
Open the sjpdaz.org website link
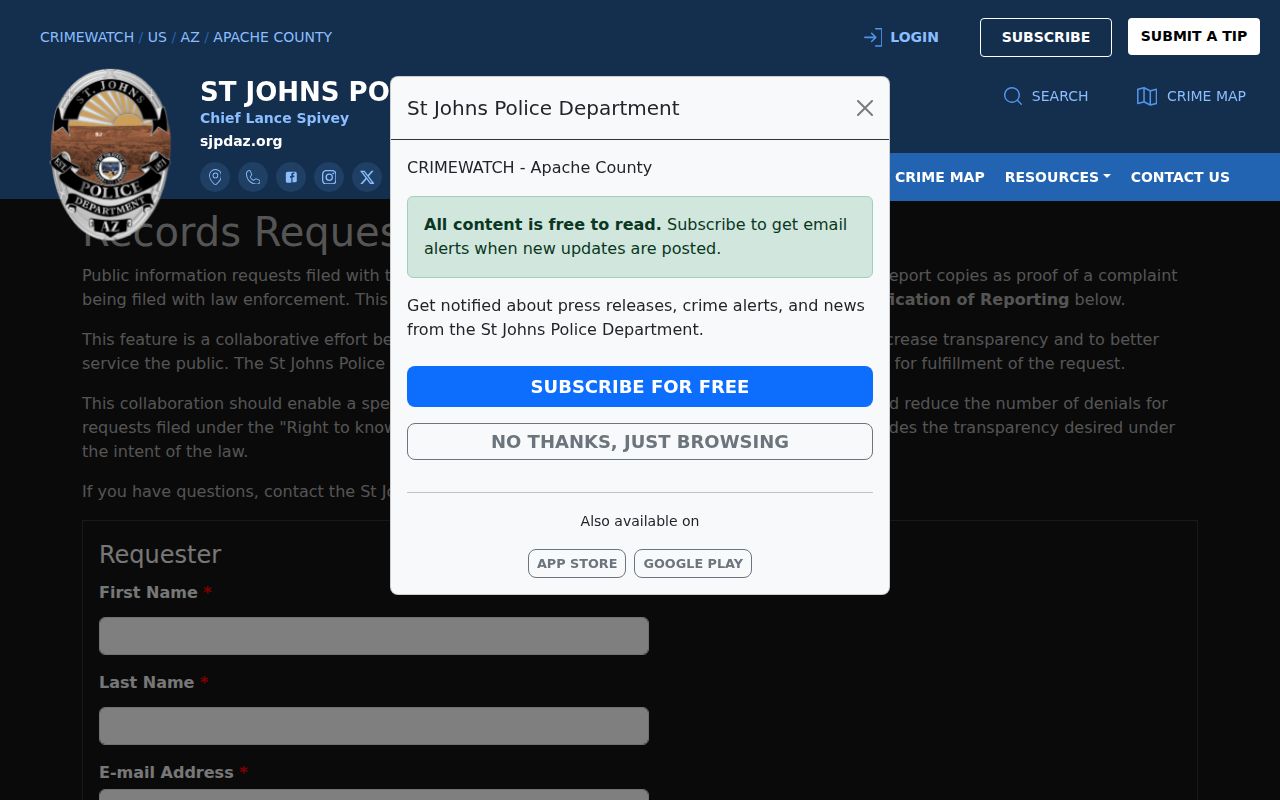coord(241,141)
